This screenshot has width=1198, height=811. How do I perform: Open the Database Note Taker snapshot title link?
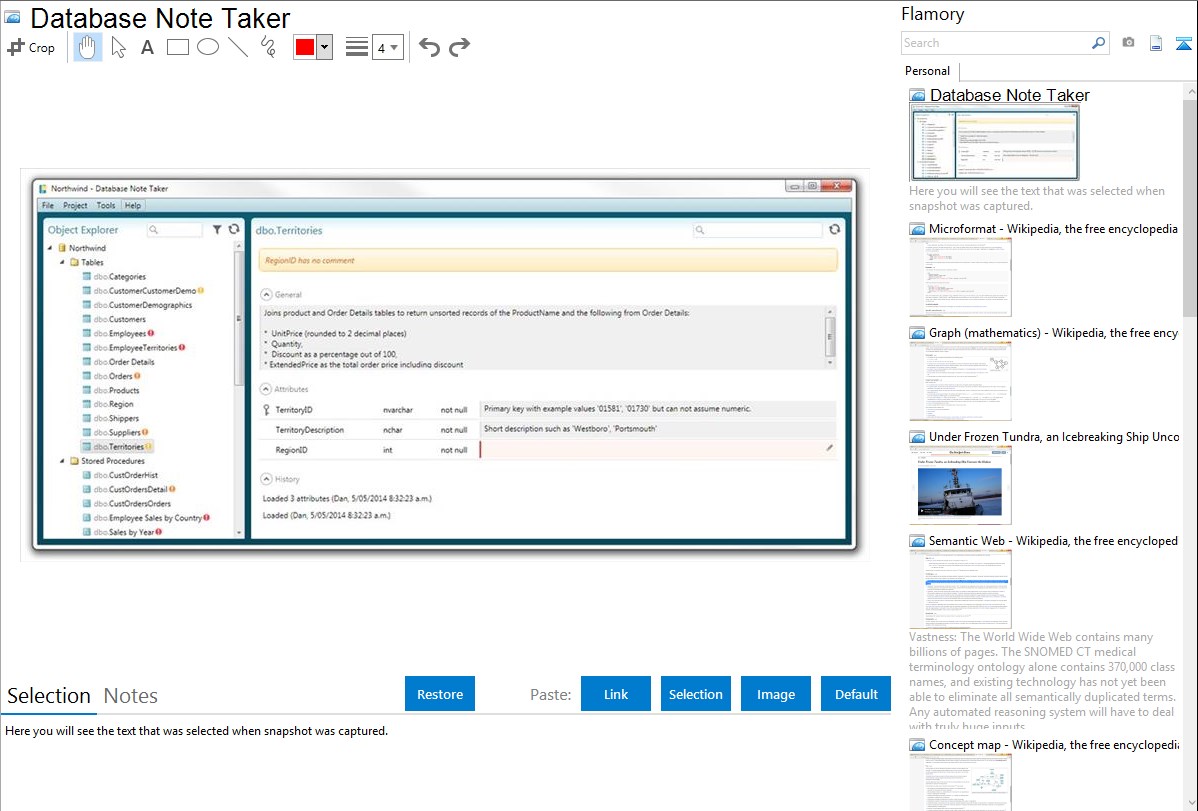[1009, 96]
